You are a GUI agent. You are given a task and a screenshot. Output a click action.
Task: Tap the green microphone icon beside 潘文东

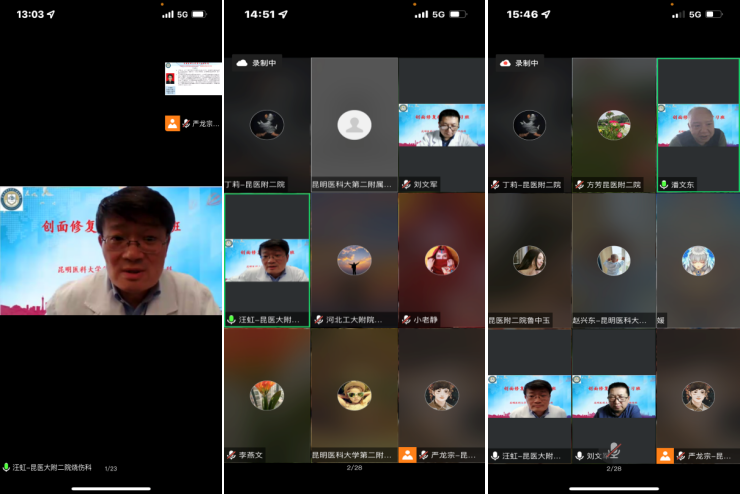663,185
